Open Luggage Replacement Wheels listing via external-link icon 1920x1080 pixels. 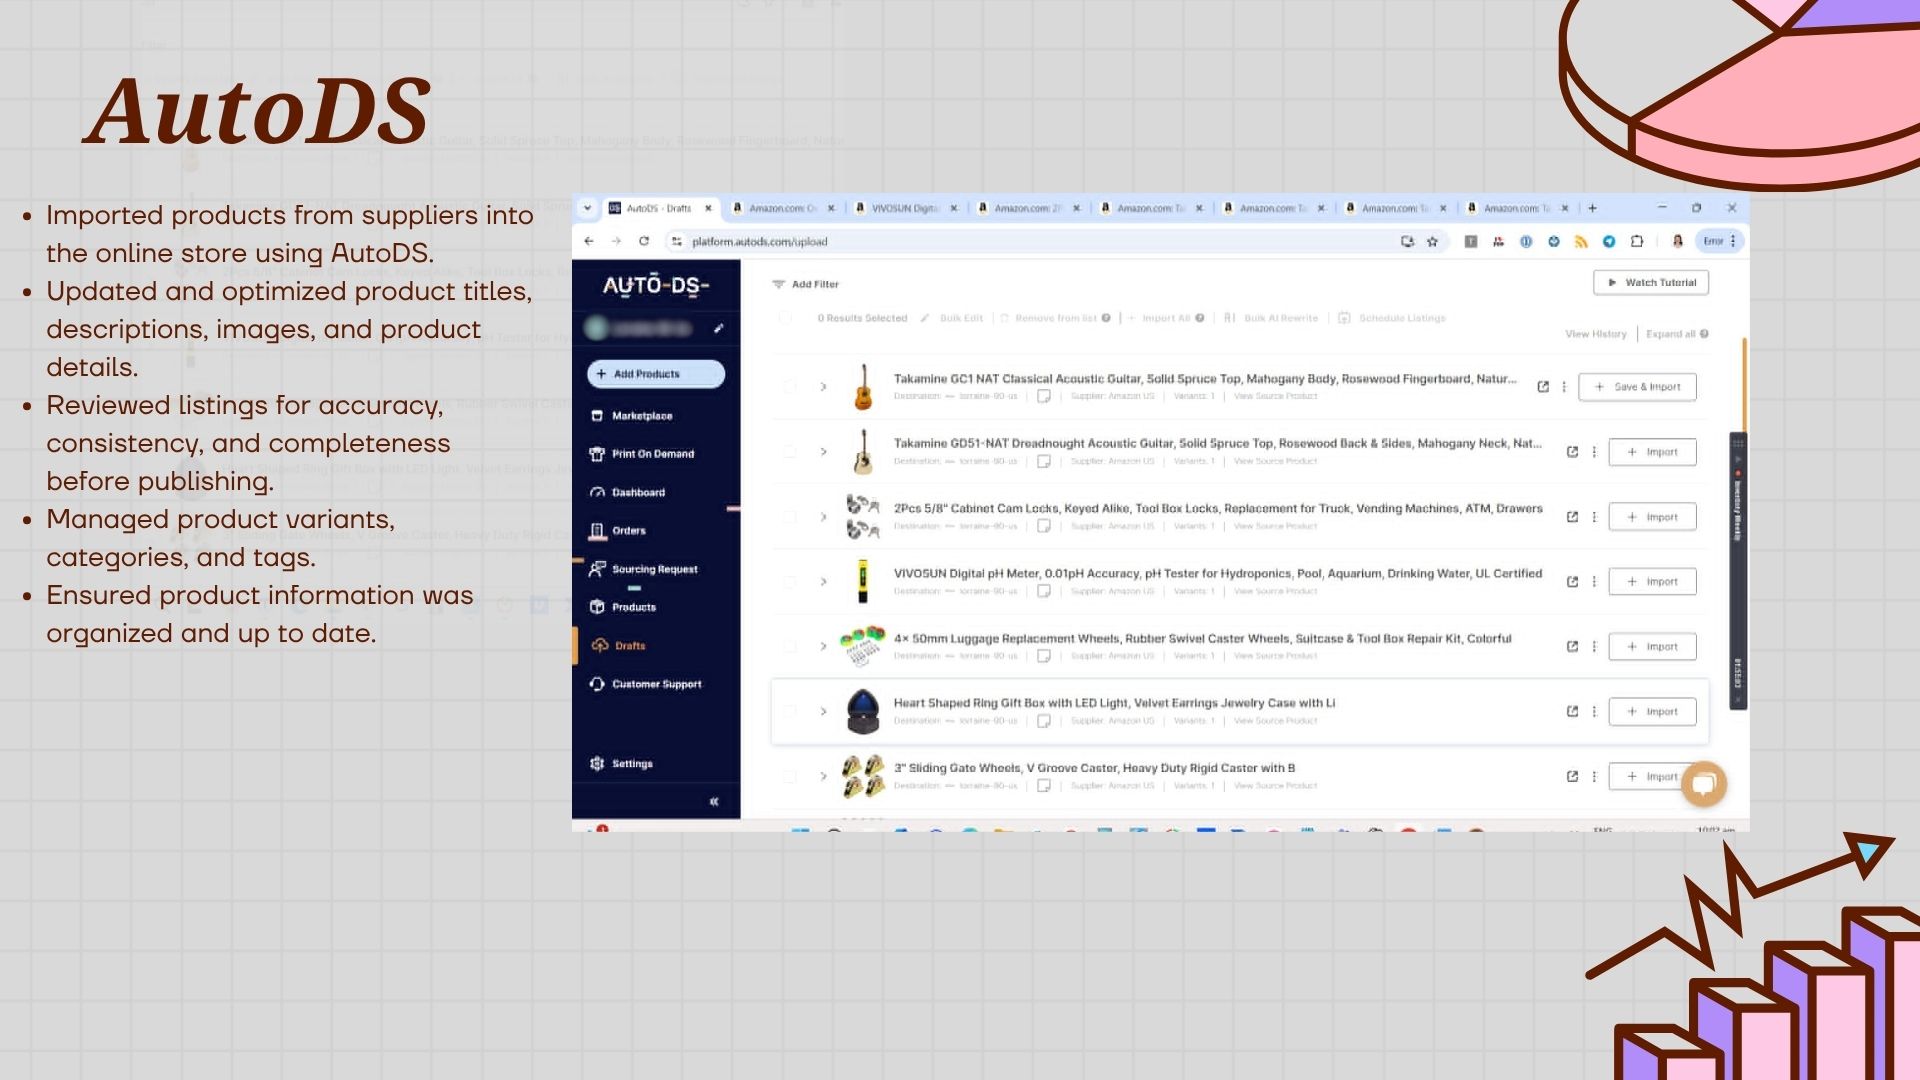click(x=1572, y=647)
